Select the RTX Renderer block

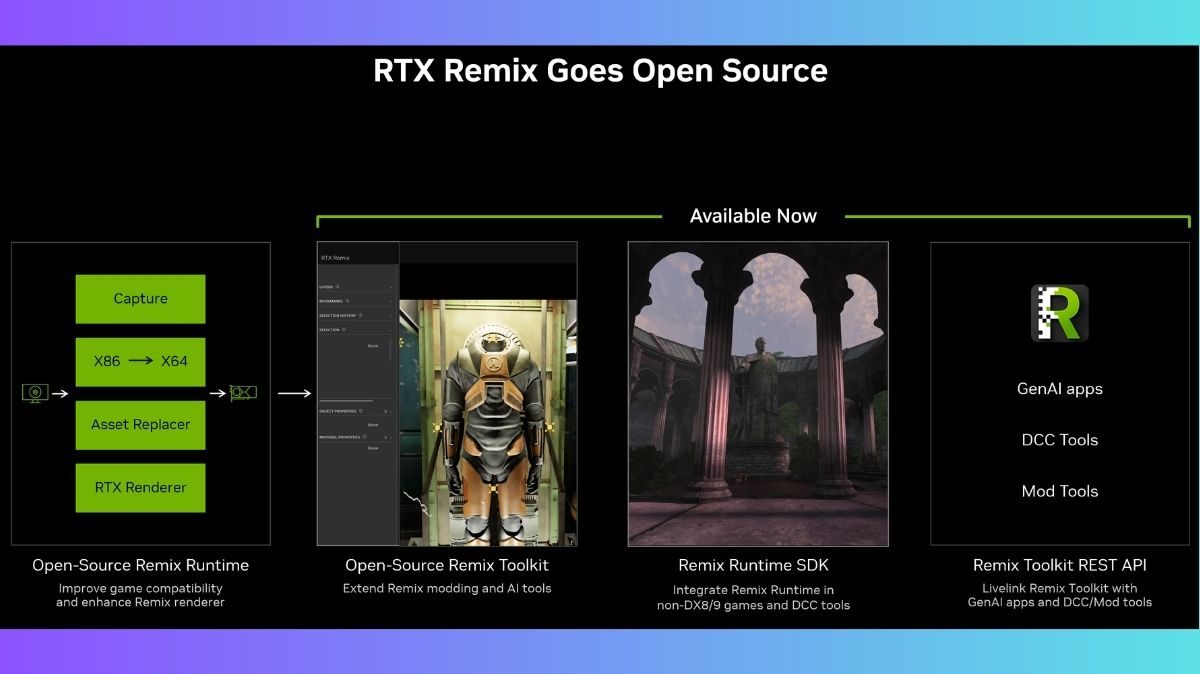140,487
